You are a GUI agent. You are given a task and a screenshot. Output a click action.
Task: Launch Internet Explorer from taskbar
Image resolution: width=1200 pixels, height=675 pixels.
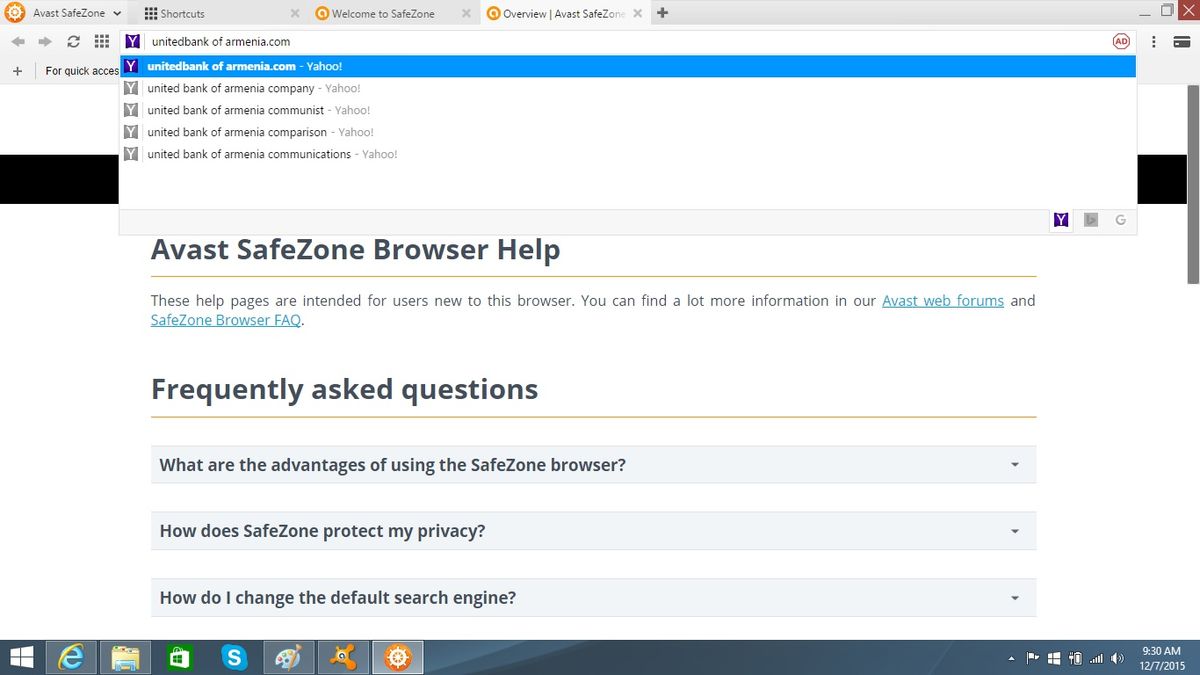72,657
